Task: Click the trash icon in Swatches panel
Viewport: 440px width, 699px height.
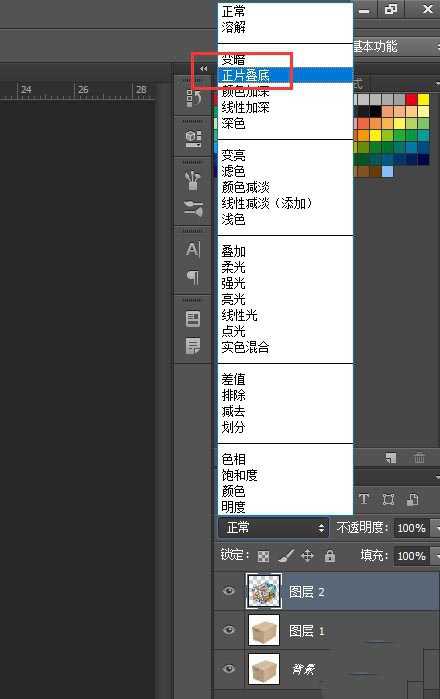Action: point(419,458)
